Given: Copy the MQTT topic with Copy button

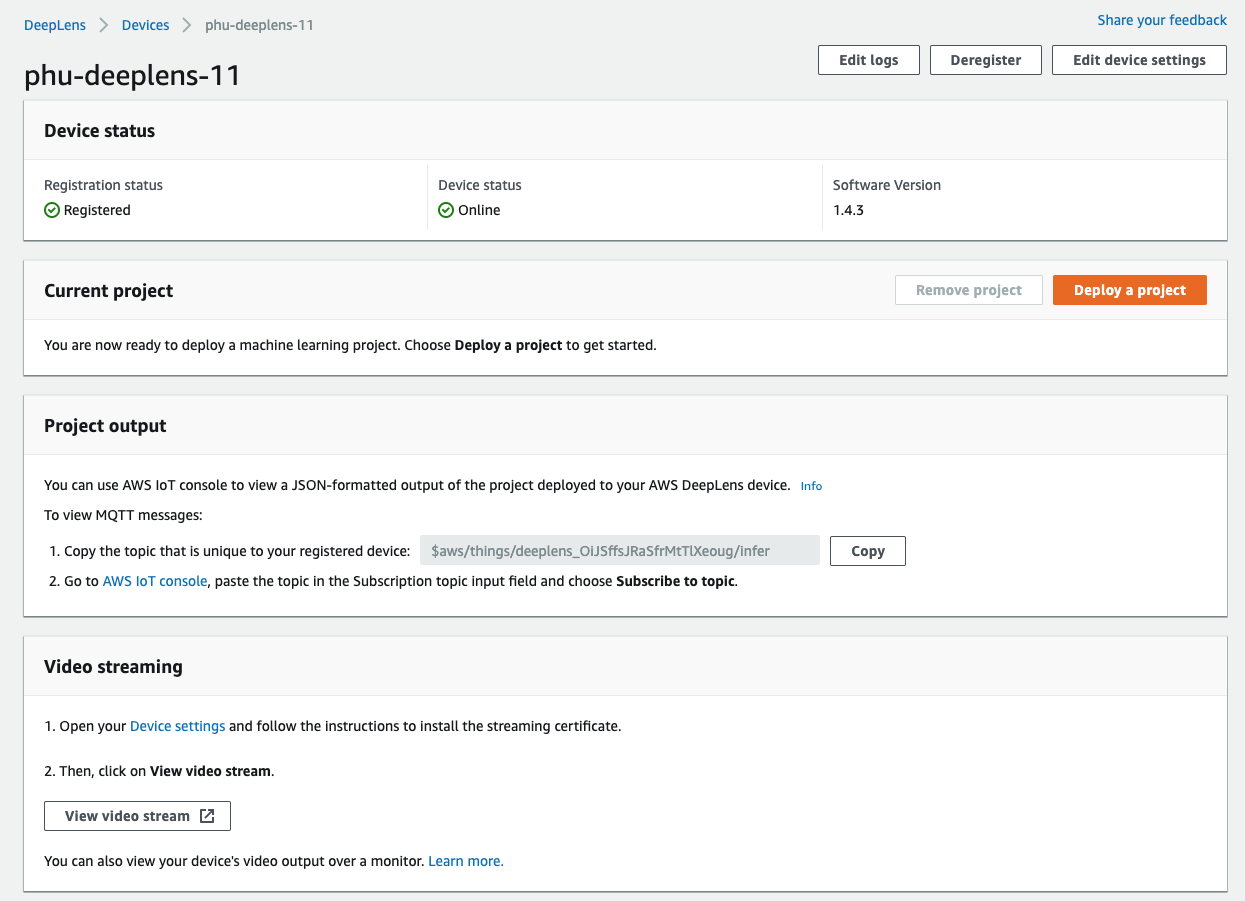Looking at the screenshot, I should tap(868, 551).
